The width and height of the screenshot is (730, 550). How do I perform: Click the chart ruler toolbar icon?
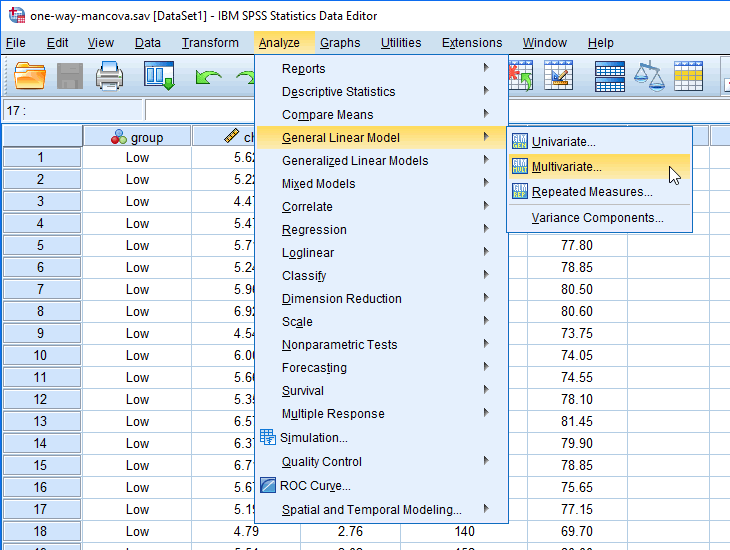click(559, 75)
